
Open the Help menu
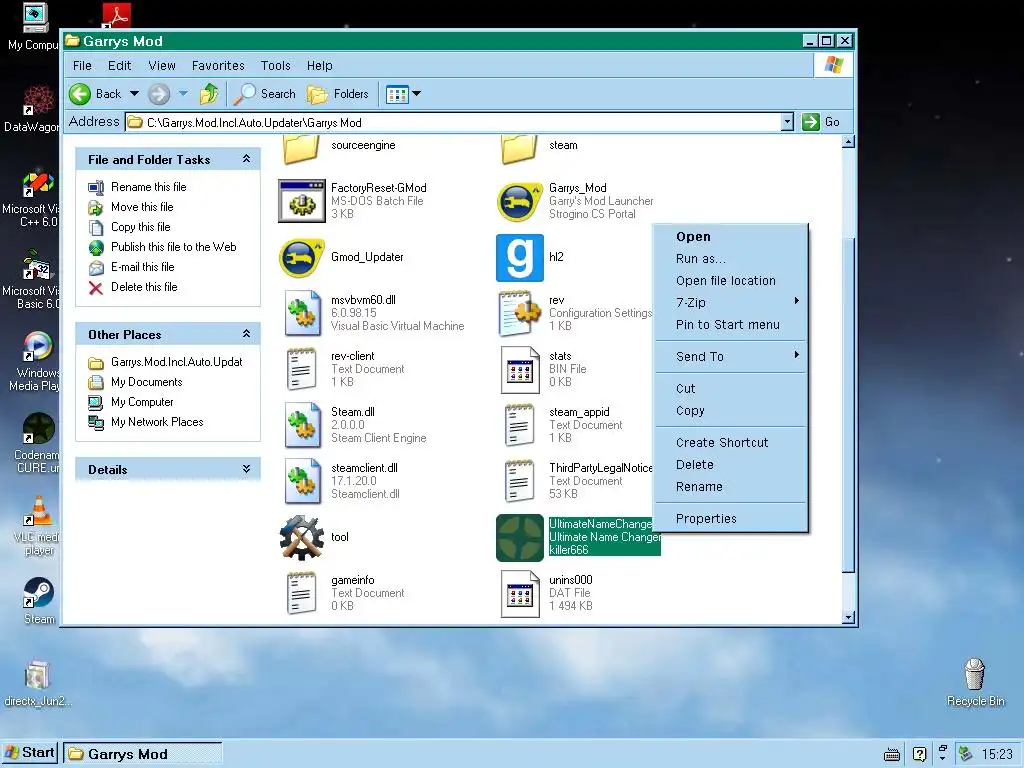[x=320, y=65]
